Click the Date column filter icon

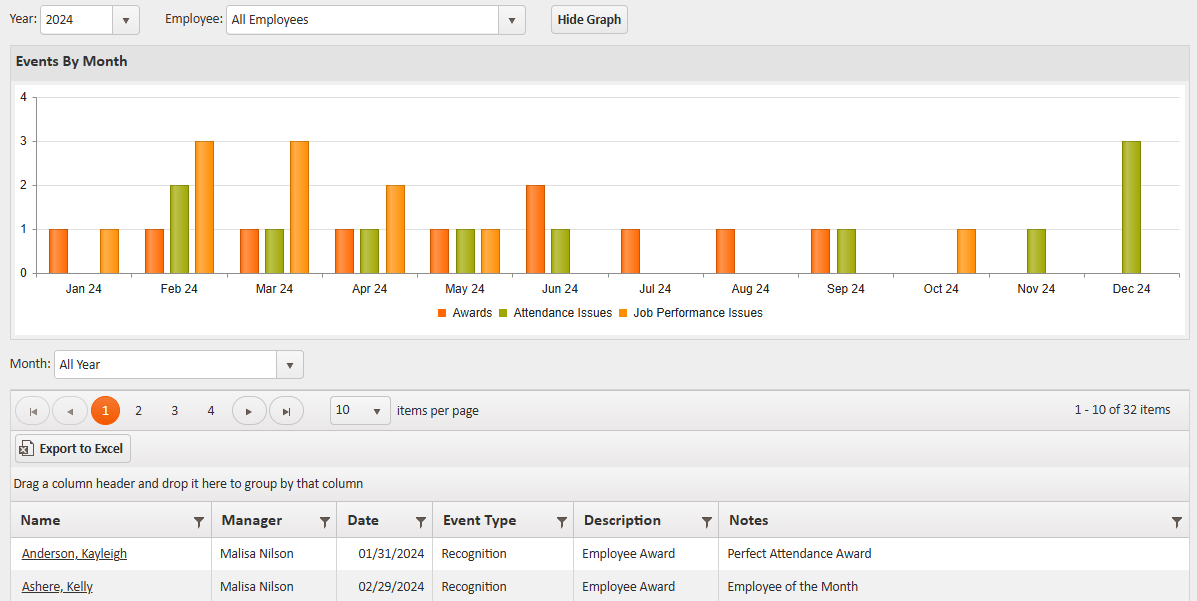pos(421,521)
